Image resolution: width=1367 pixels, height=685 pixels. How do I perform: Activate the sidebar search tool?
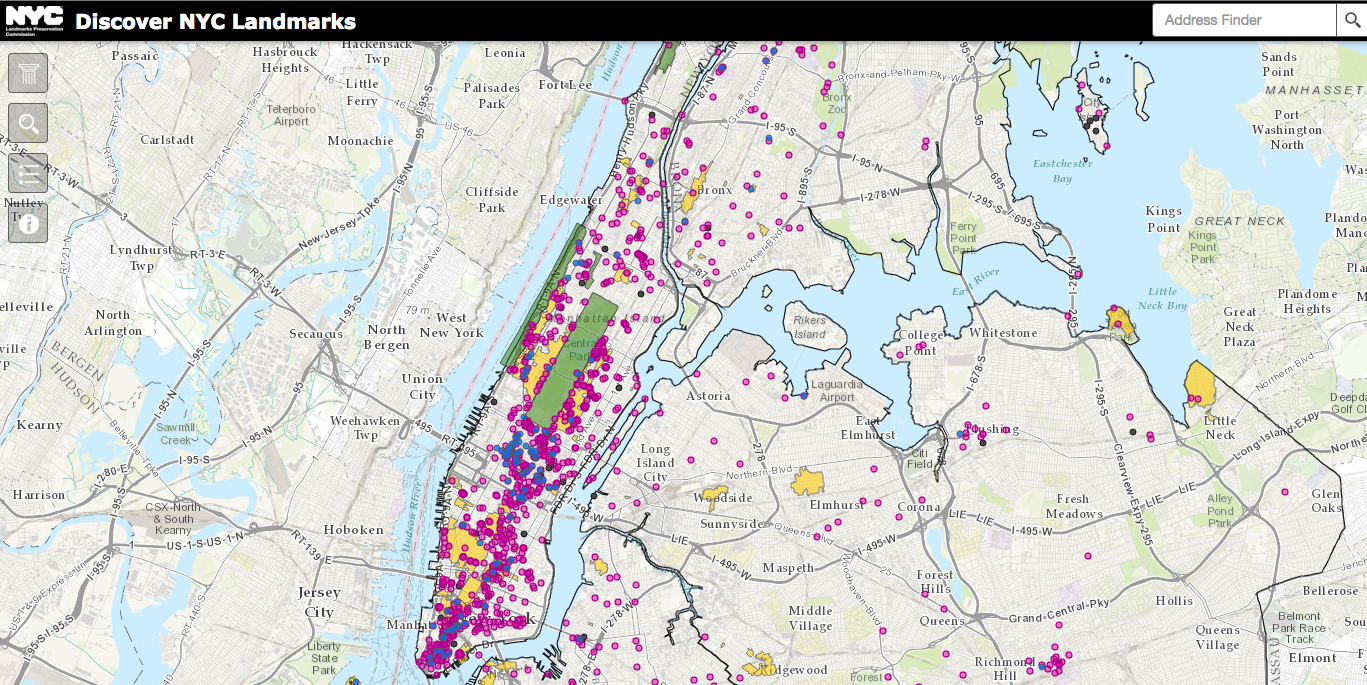click(x=27, y=122)
